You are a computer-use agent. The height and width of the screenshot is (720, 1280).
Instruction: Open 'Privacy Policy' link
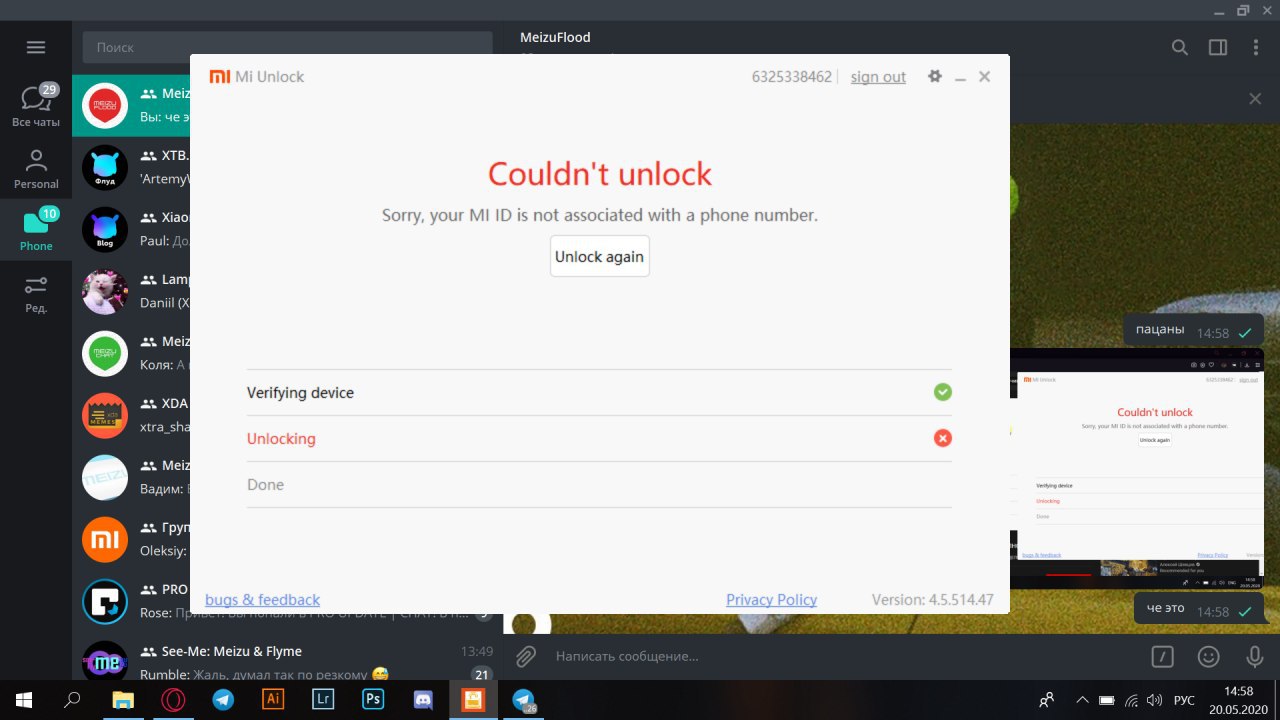click(771, 599)
